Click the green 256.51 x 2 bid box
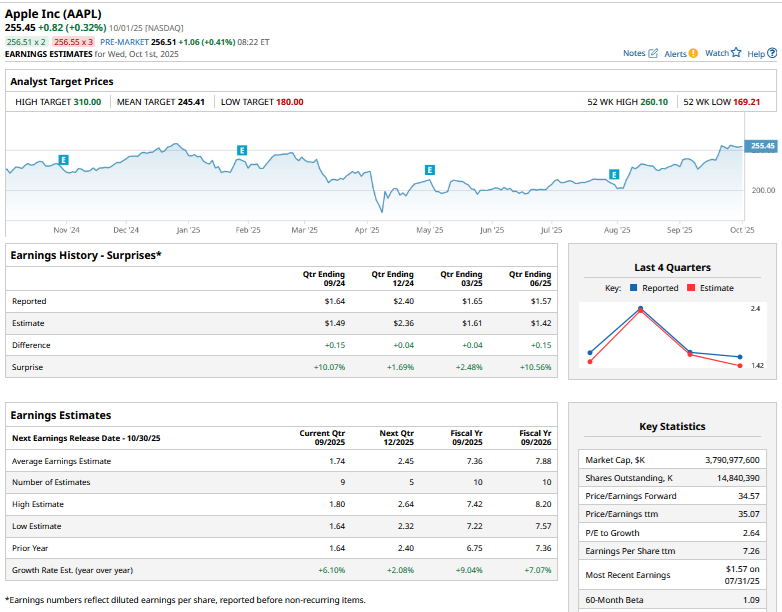Screen dimensions: 782x612 [x=26, y=42]
